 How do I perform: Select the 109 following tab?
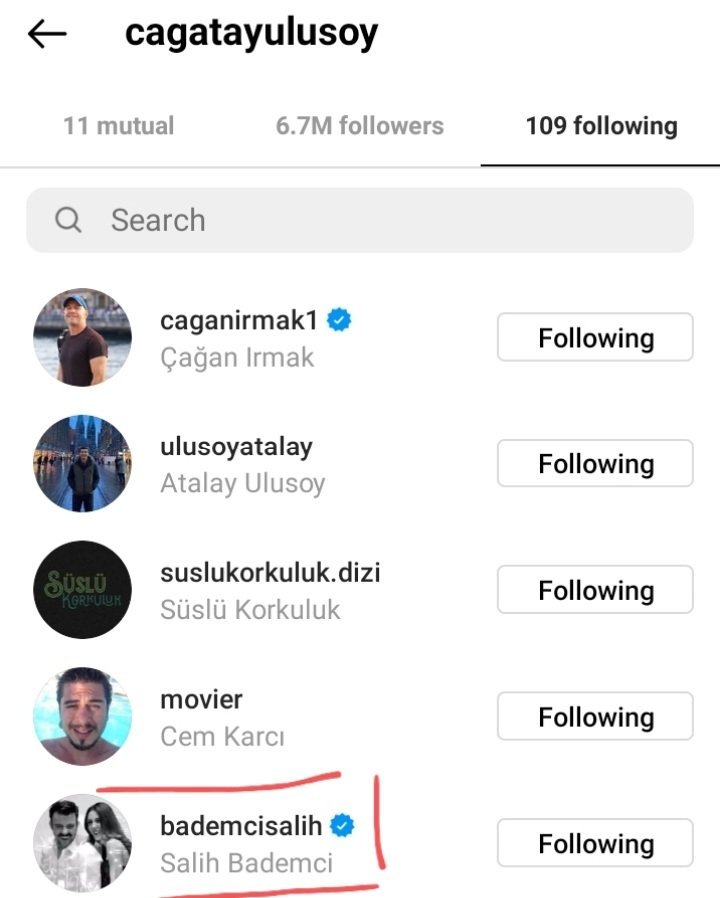(x=601, y=126)
